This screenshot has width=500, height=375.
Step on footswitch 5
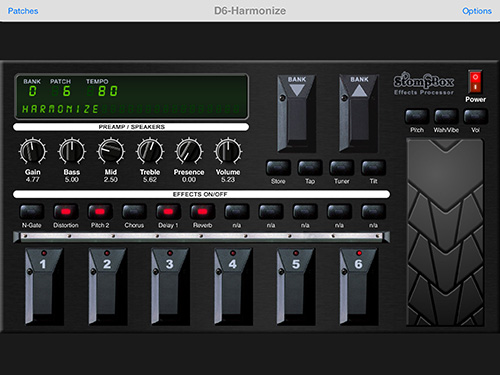click(296, 287)
